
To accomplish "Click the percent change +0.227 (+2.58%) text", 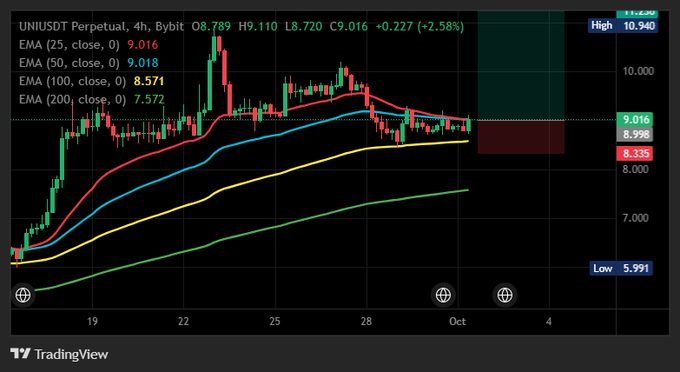I will click(x=419, y=26).
